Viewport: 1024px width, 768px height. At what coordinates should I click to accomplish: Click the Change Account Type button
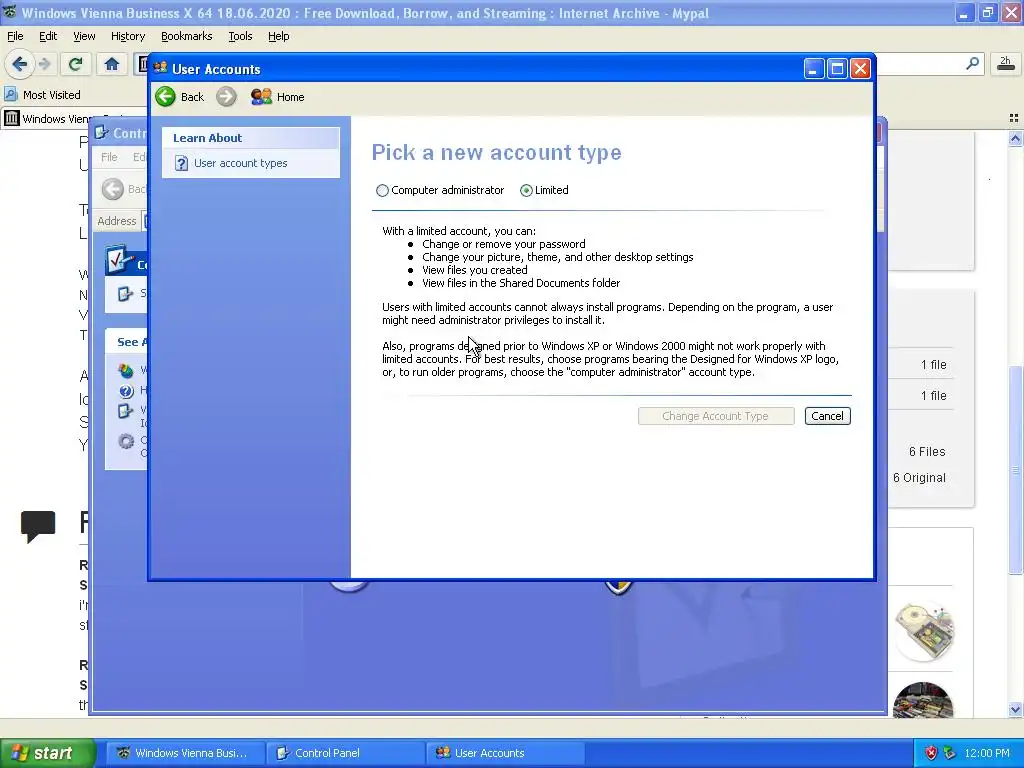pos(716,416)
